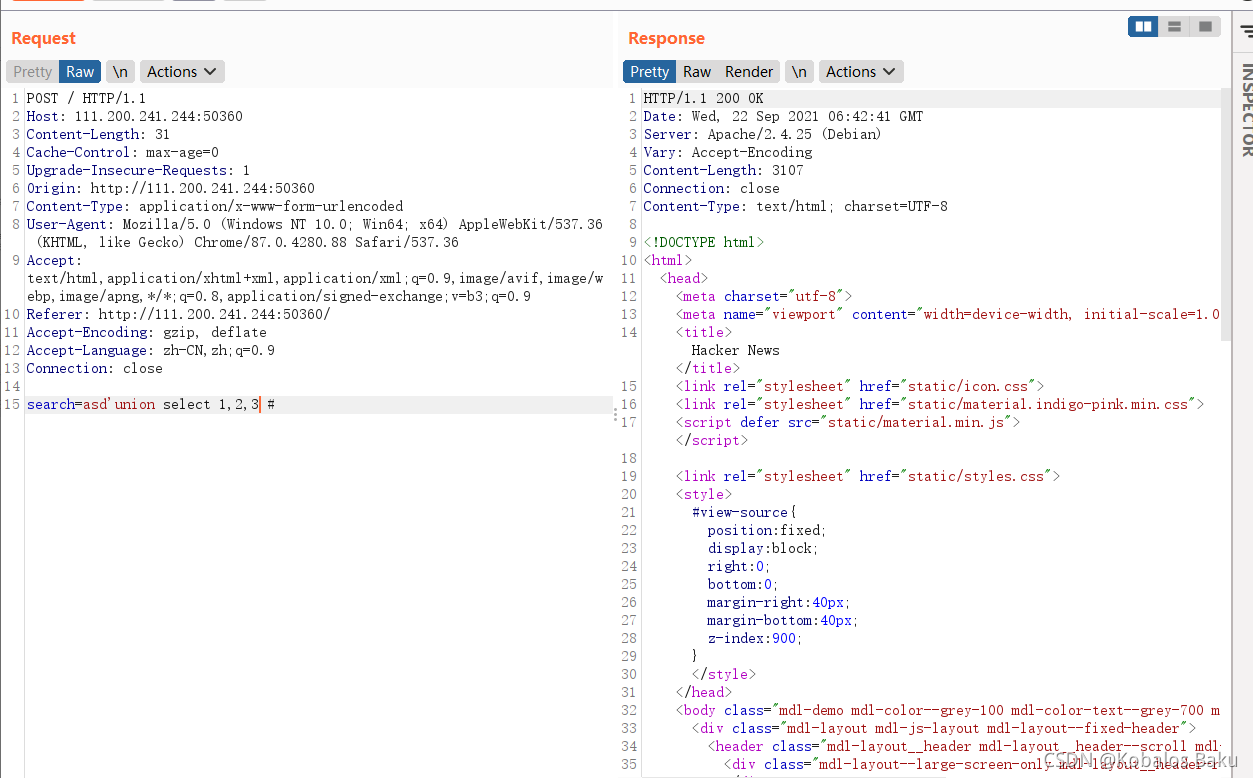Image resolution: width=1253 pixels, height=778 pixels.
Task: Switch to side-by-side request/response layout
Action: [1143, 27]
